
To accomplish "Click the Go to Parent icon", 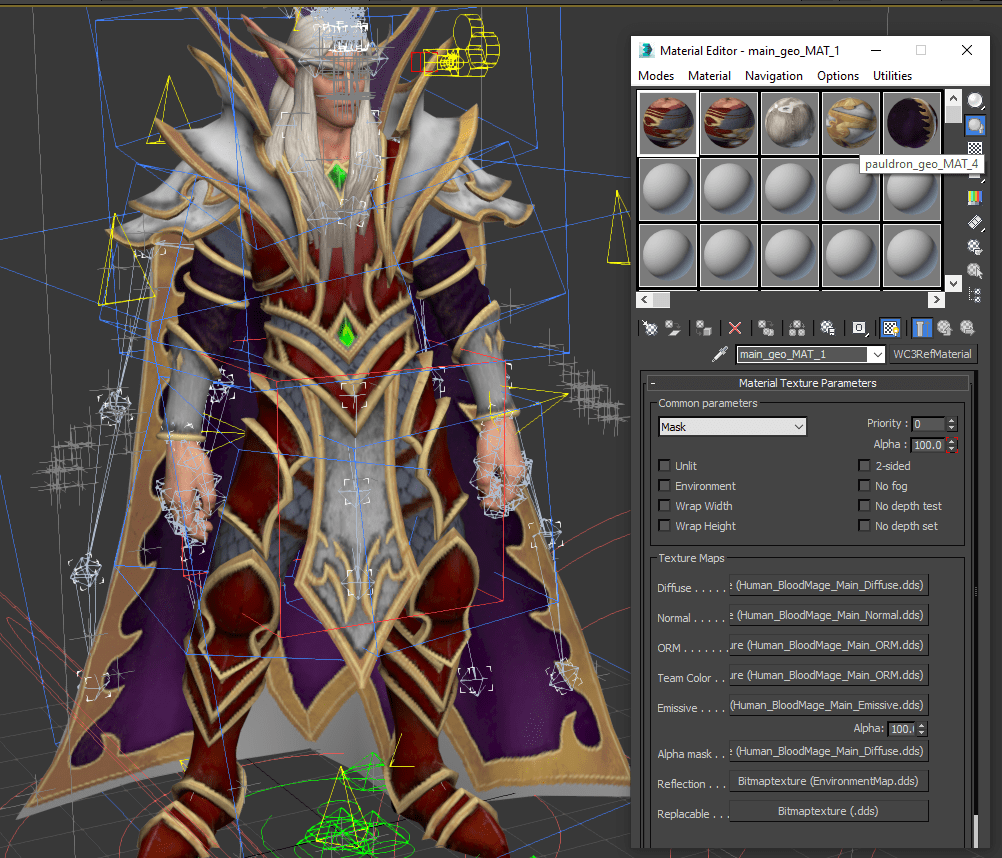I will pyautogui.click(x=944, y=328).
